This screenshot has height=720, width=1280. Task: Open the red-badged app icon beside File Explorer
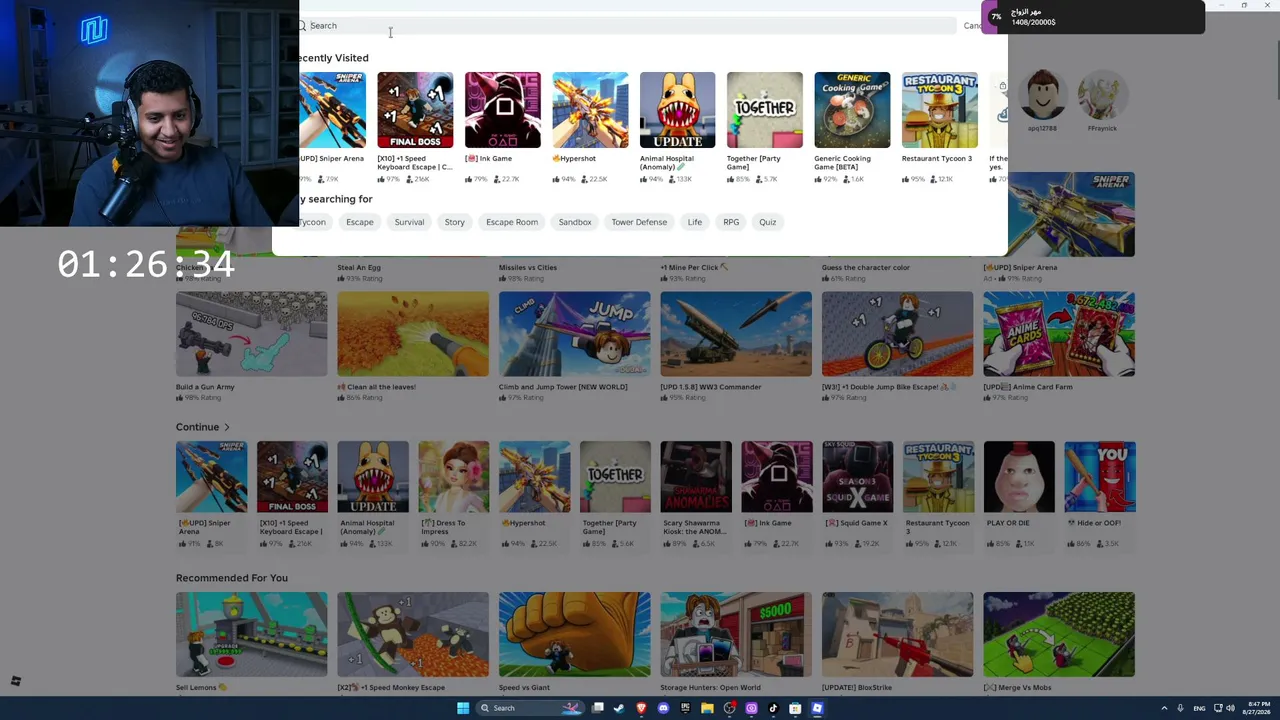click(729, 708)
